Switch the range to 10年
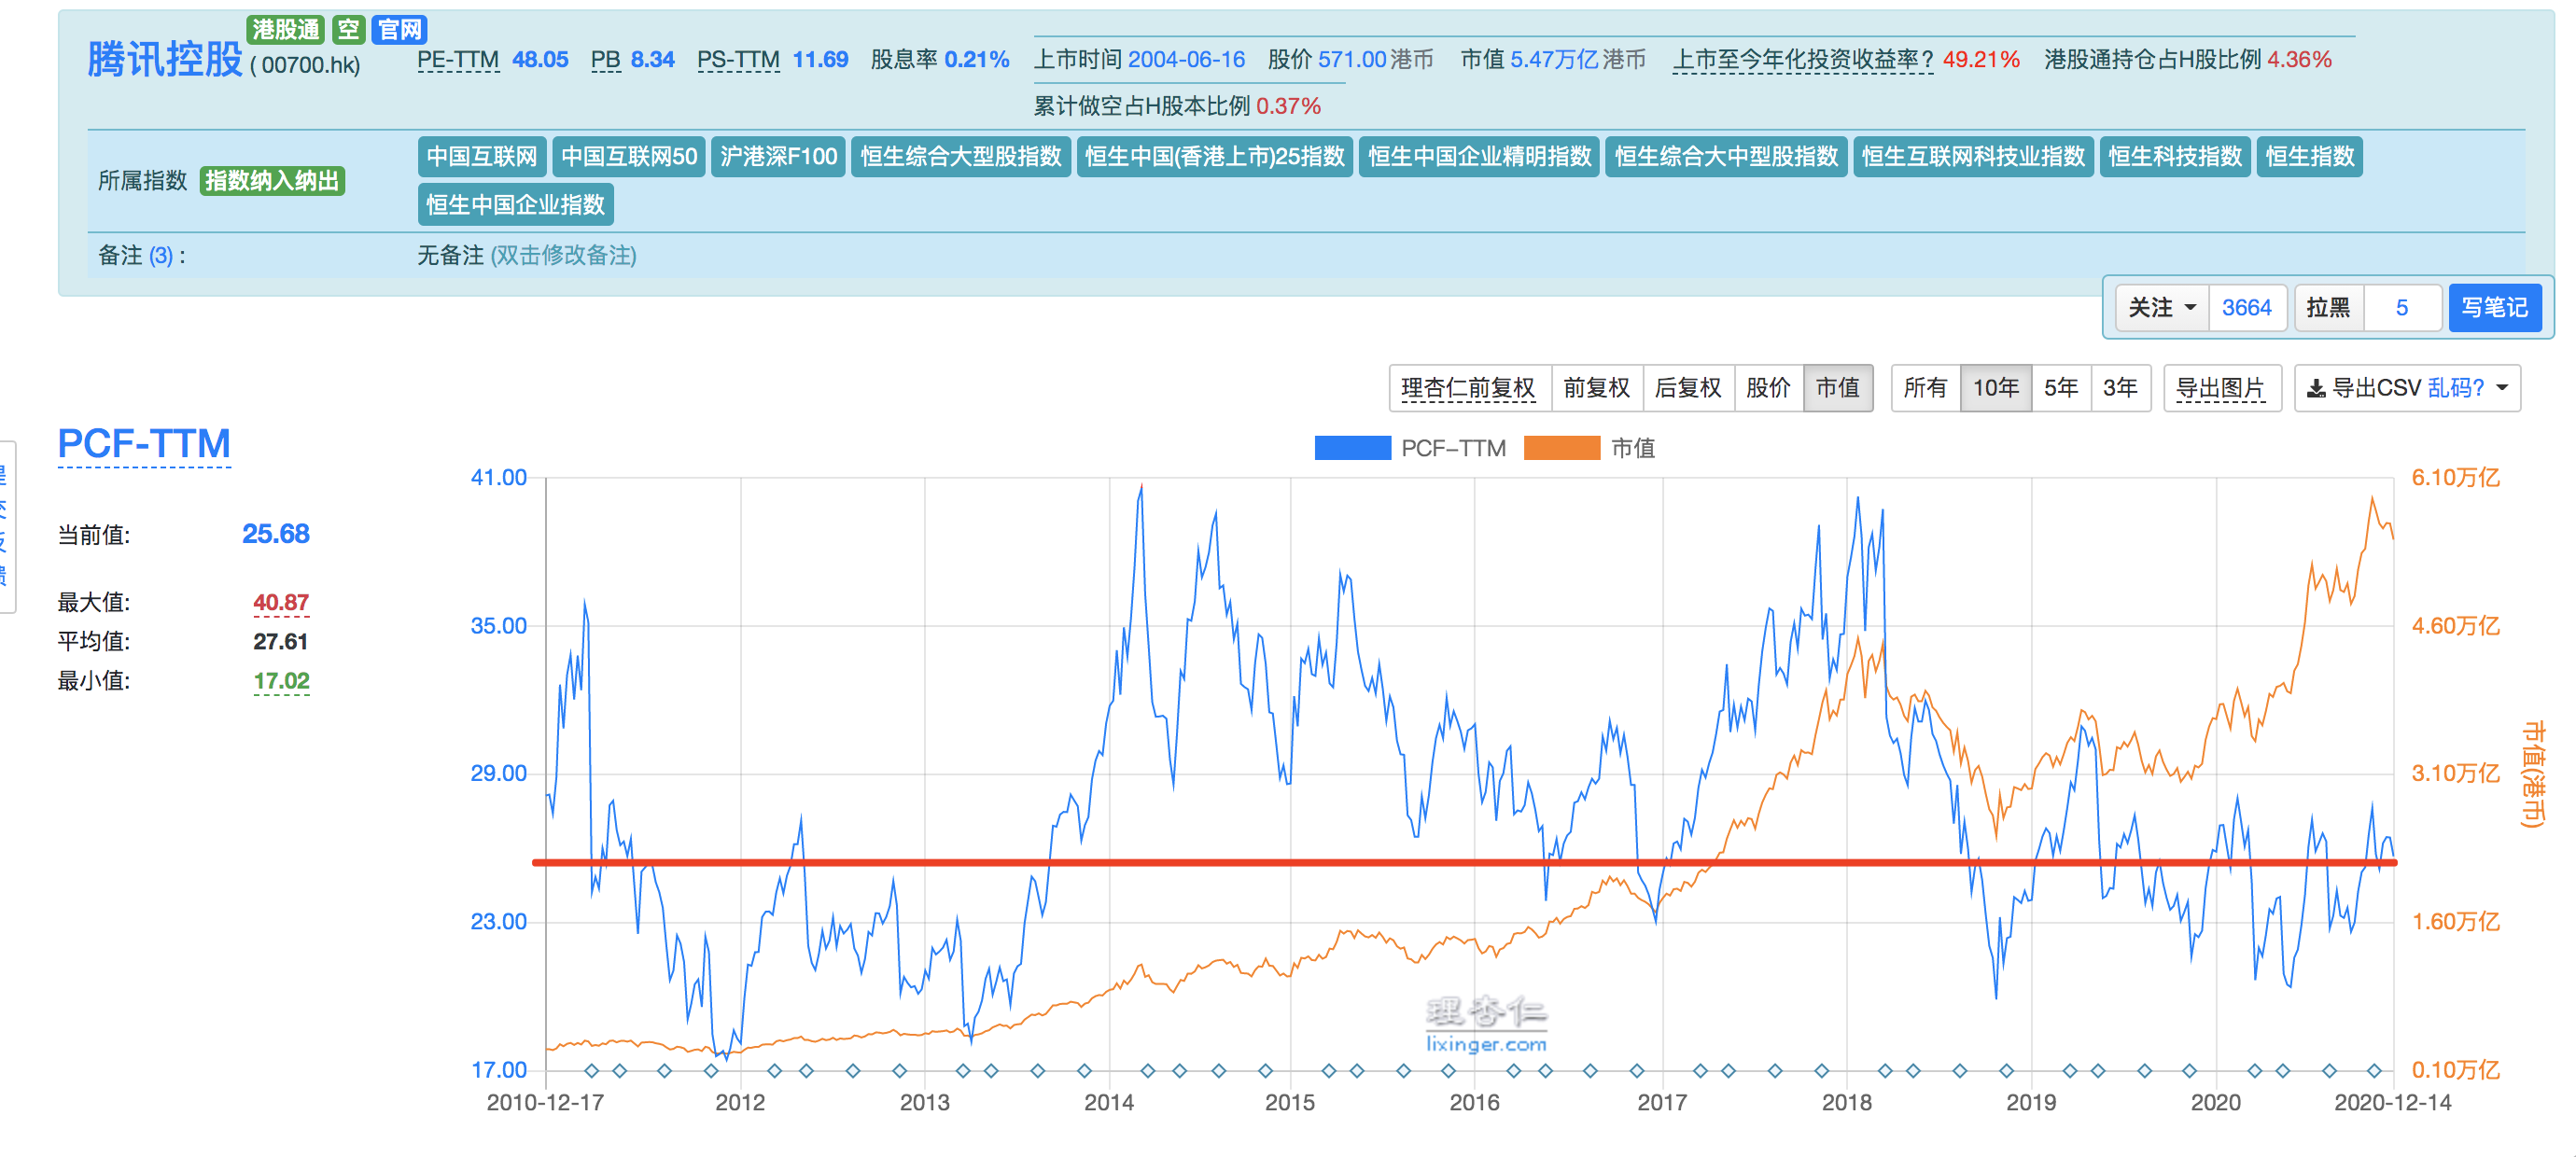This screenshot has height=1157, width=2576. 1995,388
